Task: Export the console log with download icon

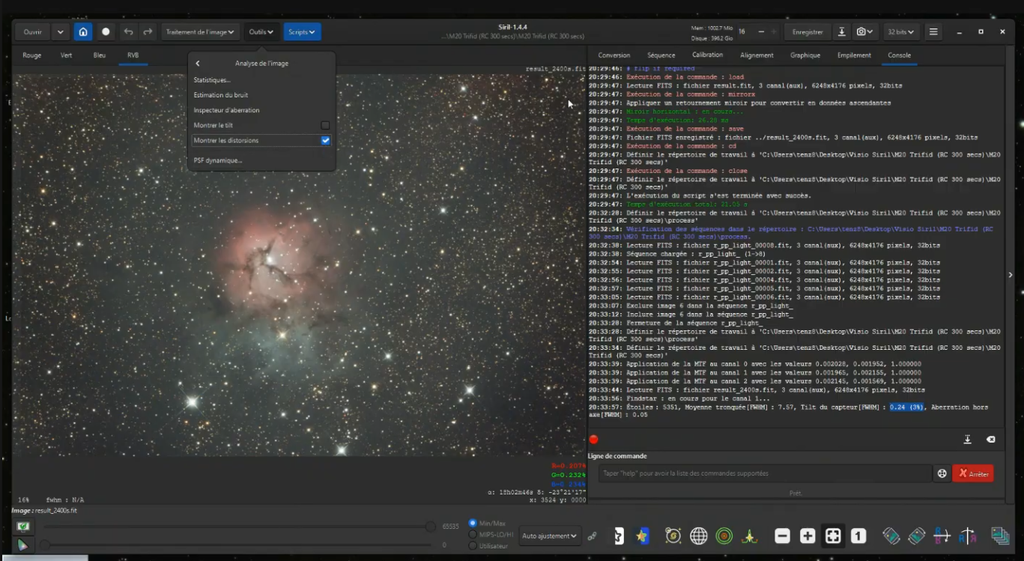Action: (967, 440)
